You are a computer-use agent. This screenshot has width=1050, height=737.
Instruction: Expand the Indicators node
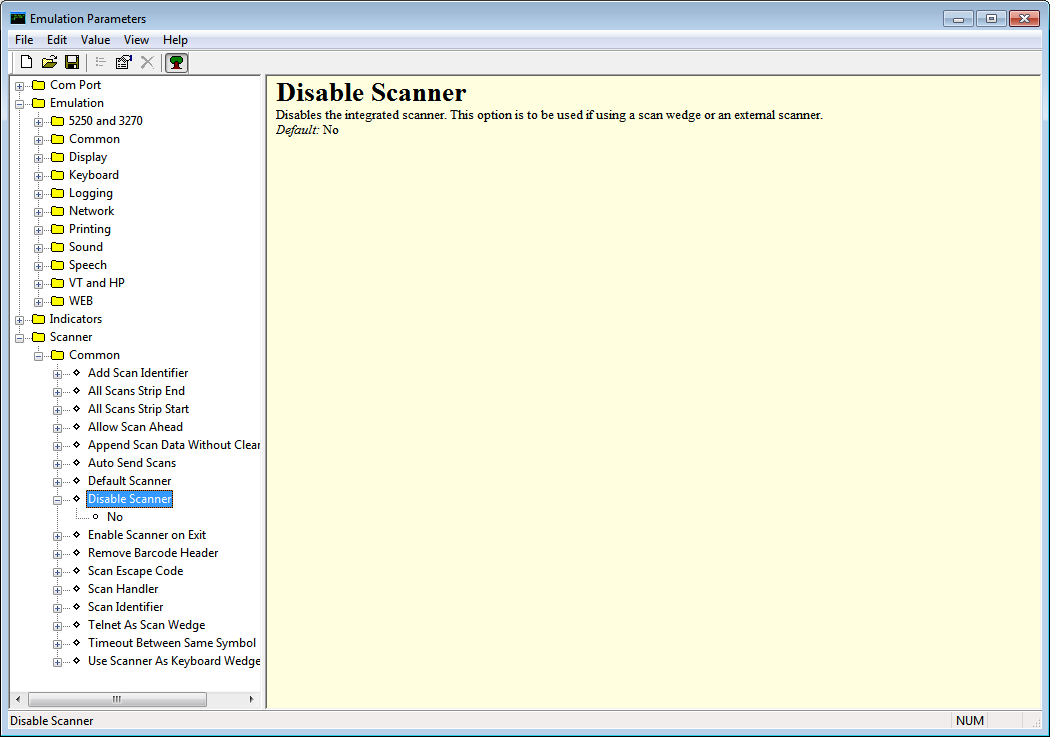pos(20,319)
